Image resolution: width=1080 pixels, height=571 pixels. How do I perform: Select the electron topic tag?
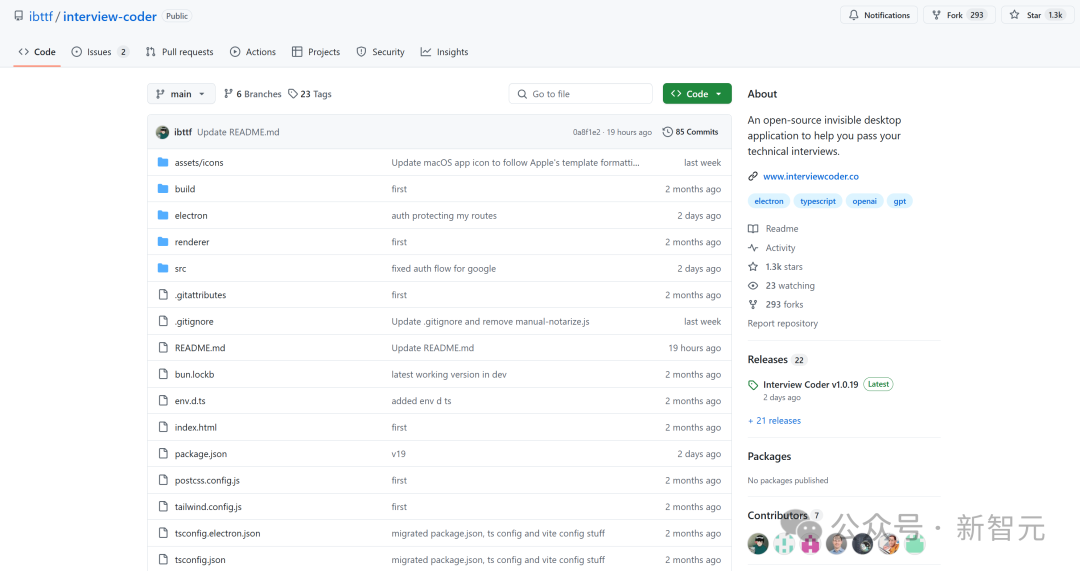click(x=769, y=201)
